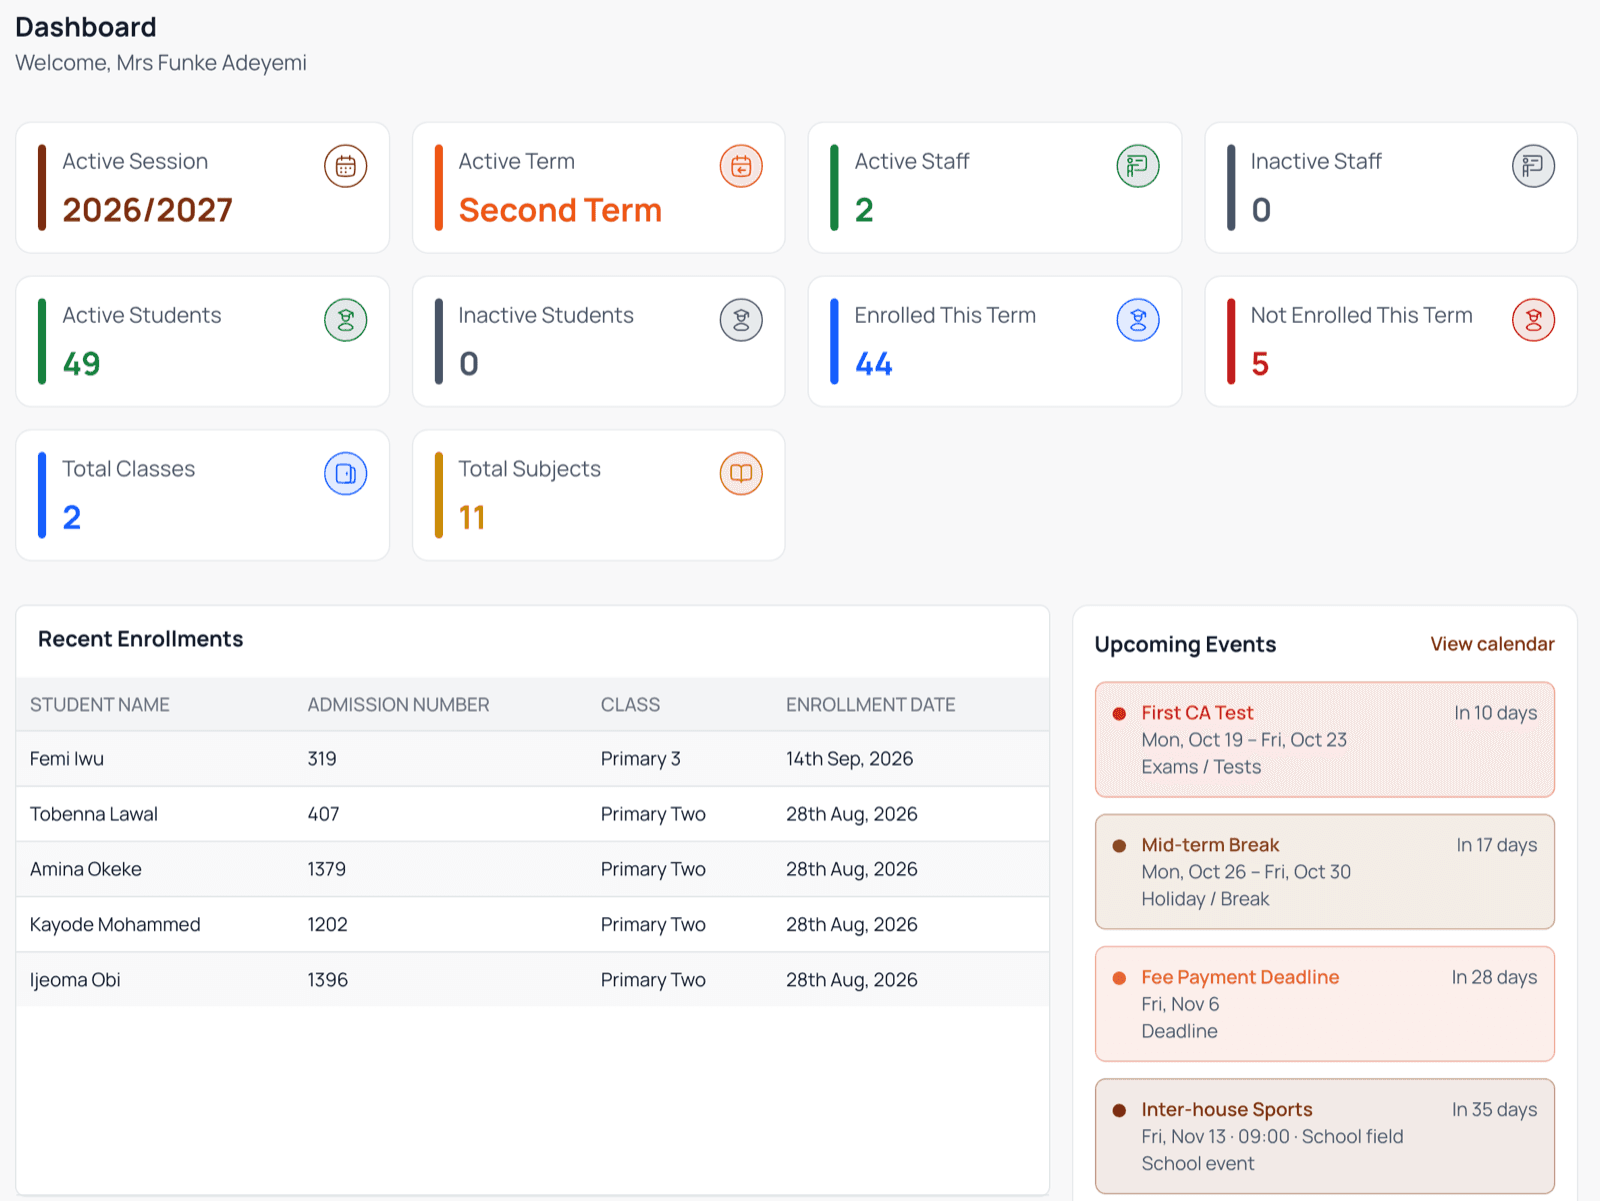Screen dimensions: 1600x1201
Task: Open the Fee Payment Deadline event
Action: [x=1325, y=1004]
